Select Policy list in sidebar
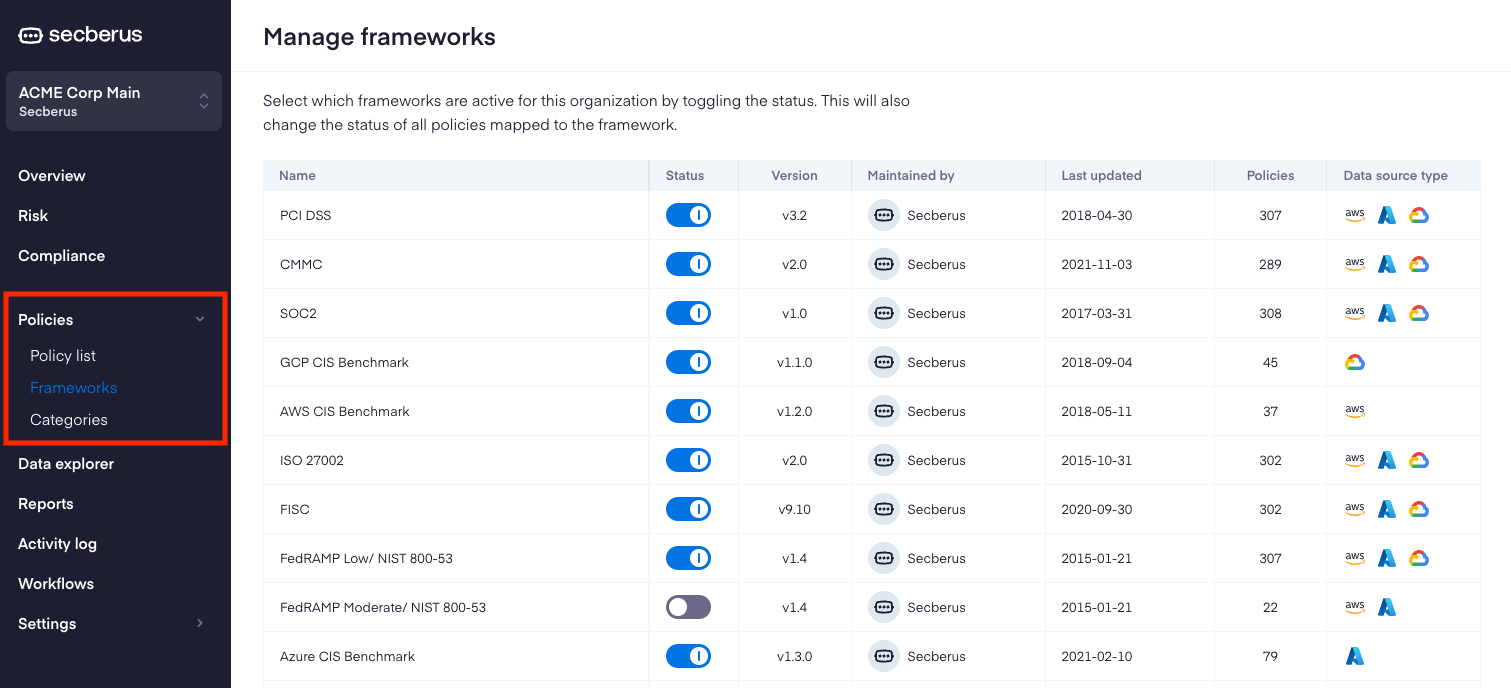Image resolution: width=1511 pixels, height=688 pixels. tap(63, 355)
